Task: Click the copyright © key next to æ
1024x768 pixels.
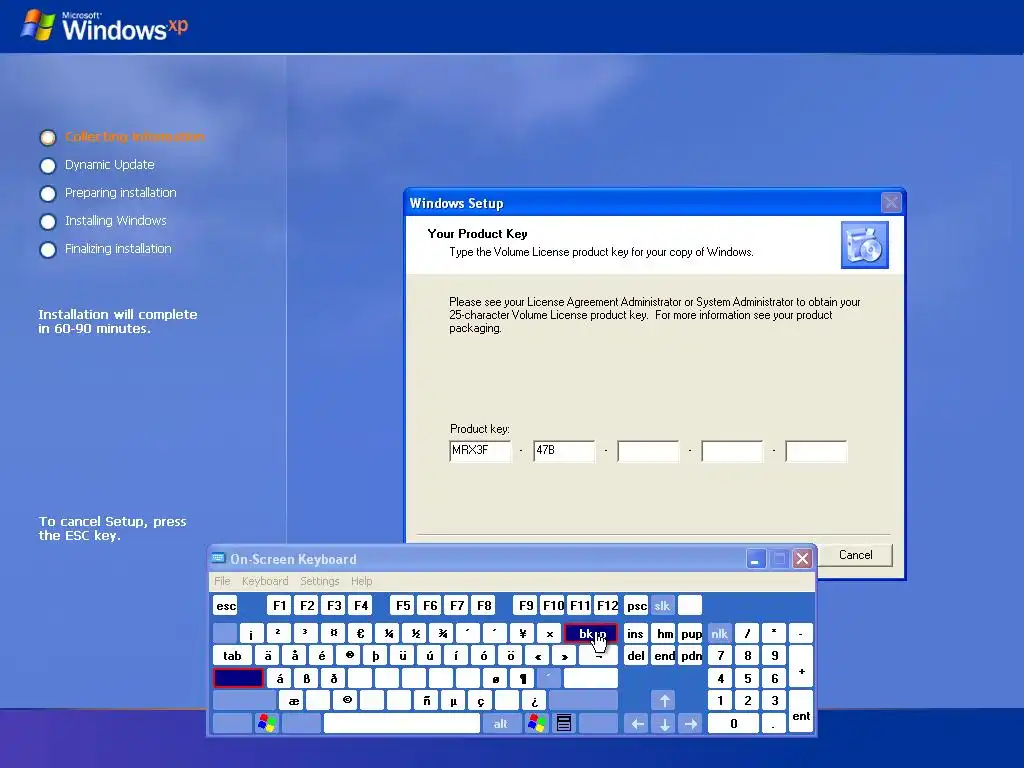Action: pyautogui.click(x=347, y=701)
